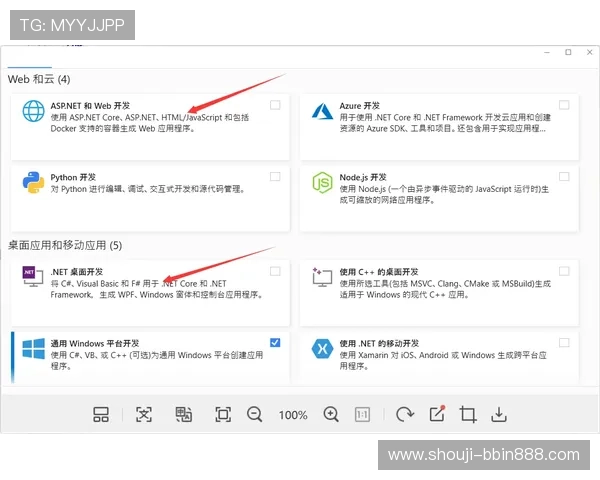This screenshot has height=480, width=600.
Task: Check the Azure 开发 workload checkbox
Action: click(564, 105)
